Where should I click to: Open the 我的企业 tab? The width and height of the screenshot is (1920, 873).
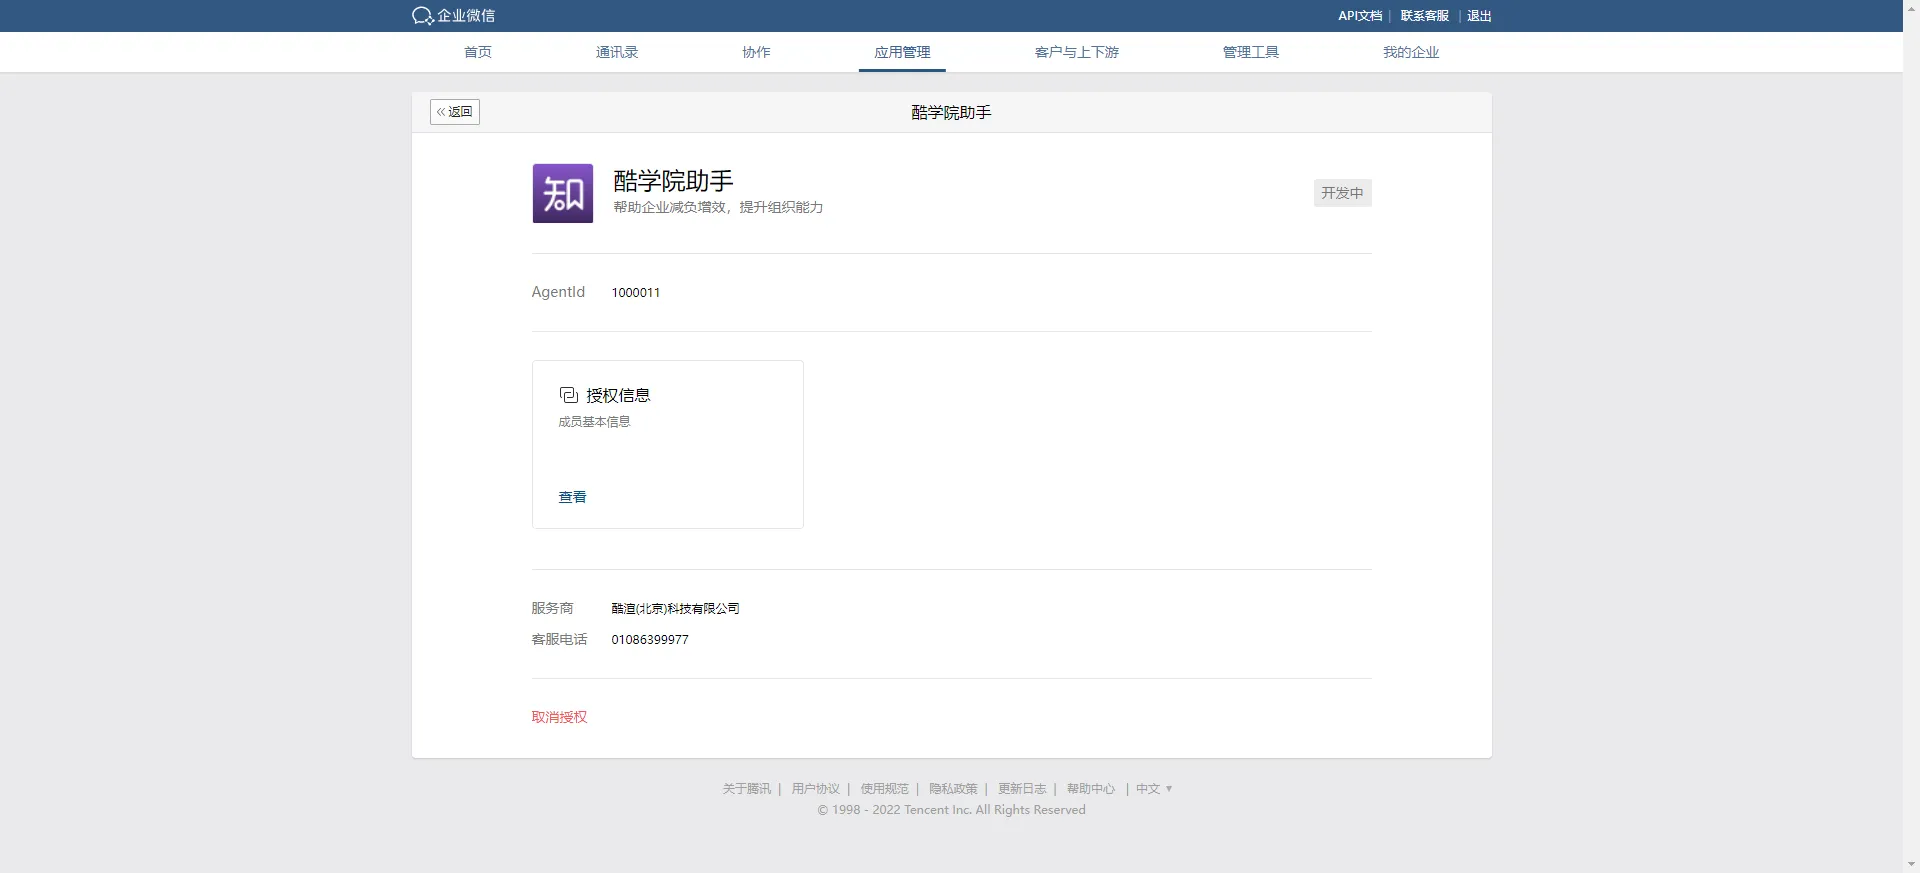1411,52
